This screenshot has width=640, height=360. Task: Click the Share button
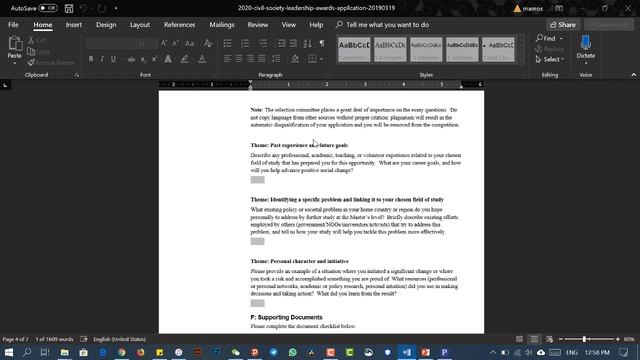click(563, 25)
